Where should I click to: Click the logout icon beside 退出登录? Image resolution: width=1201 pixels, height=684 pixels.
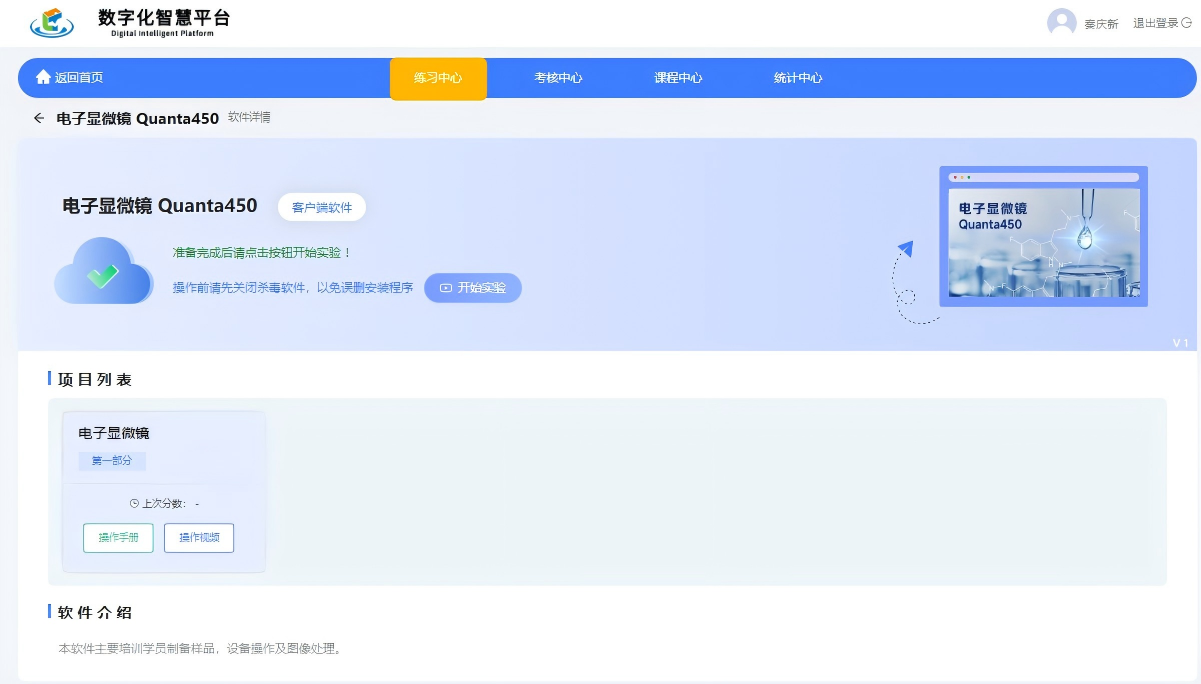tap(1187, 23)
